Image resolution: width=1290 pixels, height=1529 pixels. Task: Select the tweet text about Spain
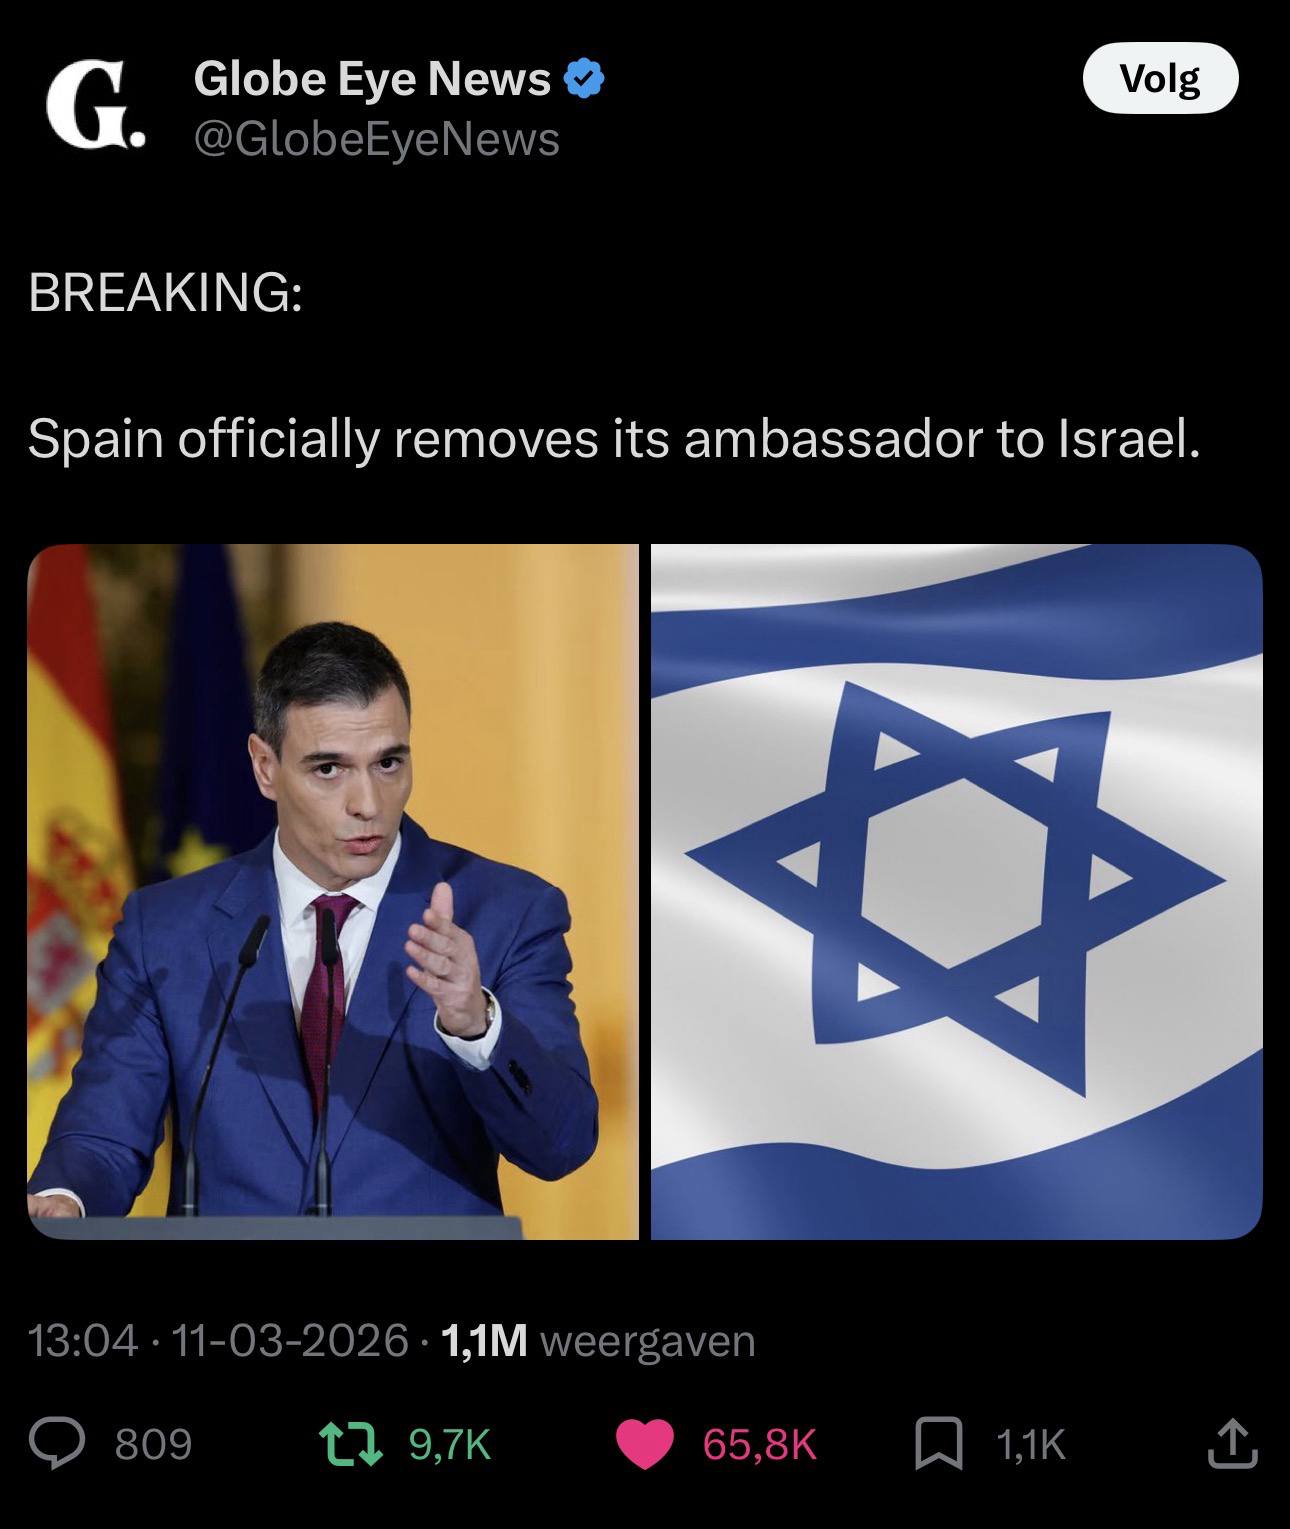[613, 440]
